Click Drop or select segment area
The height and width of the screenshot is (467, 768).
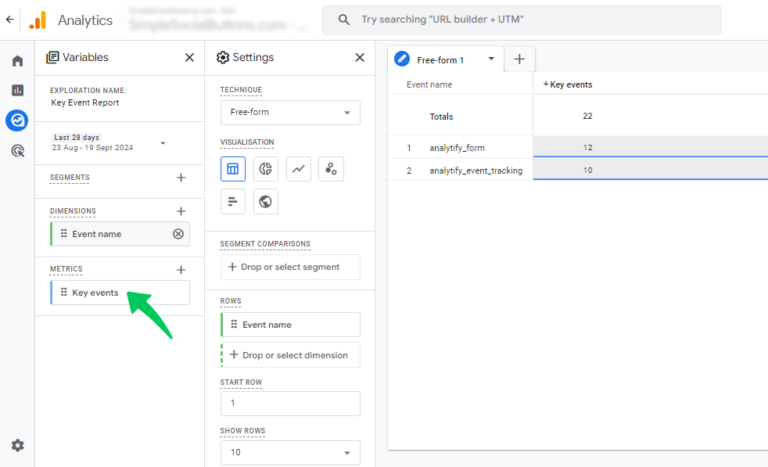pyautogui.click(x=290, y=267)
